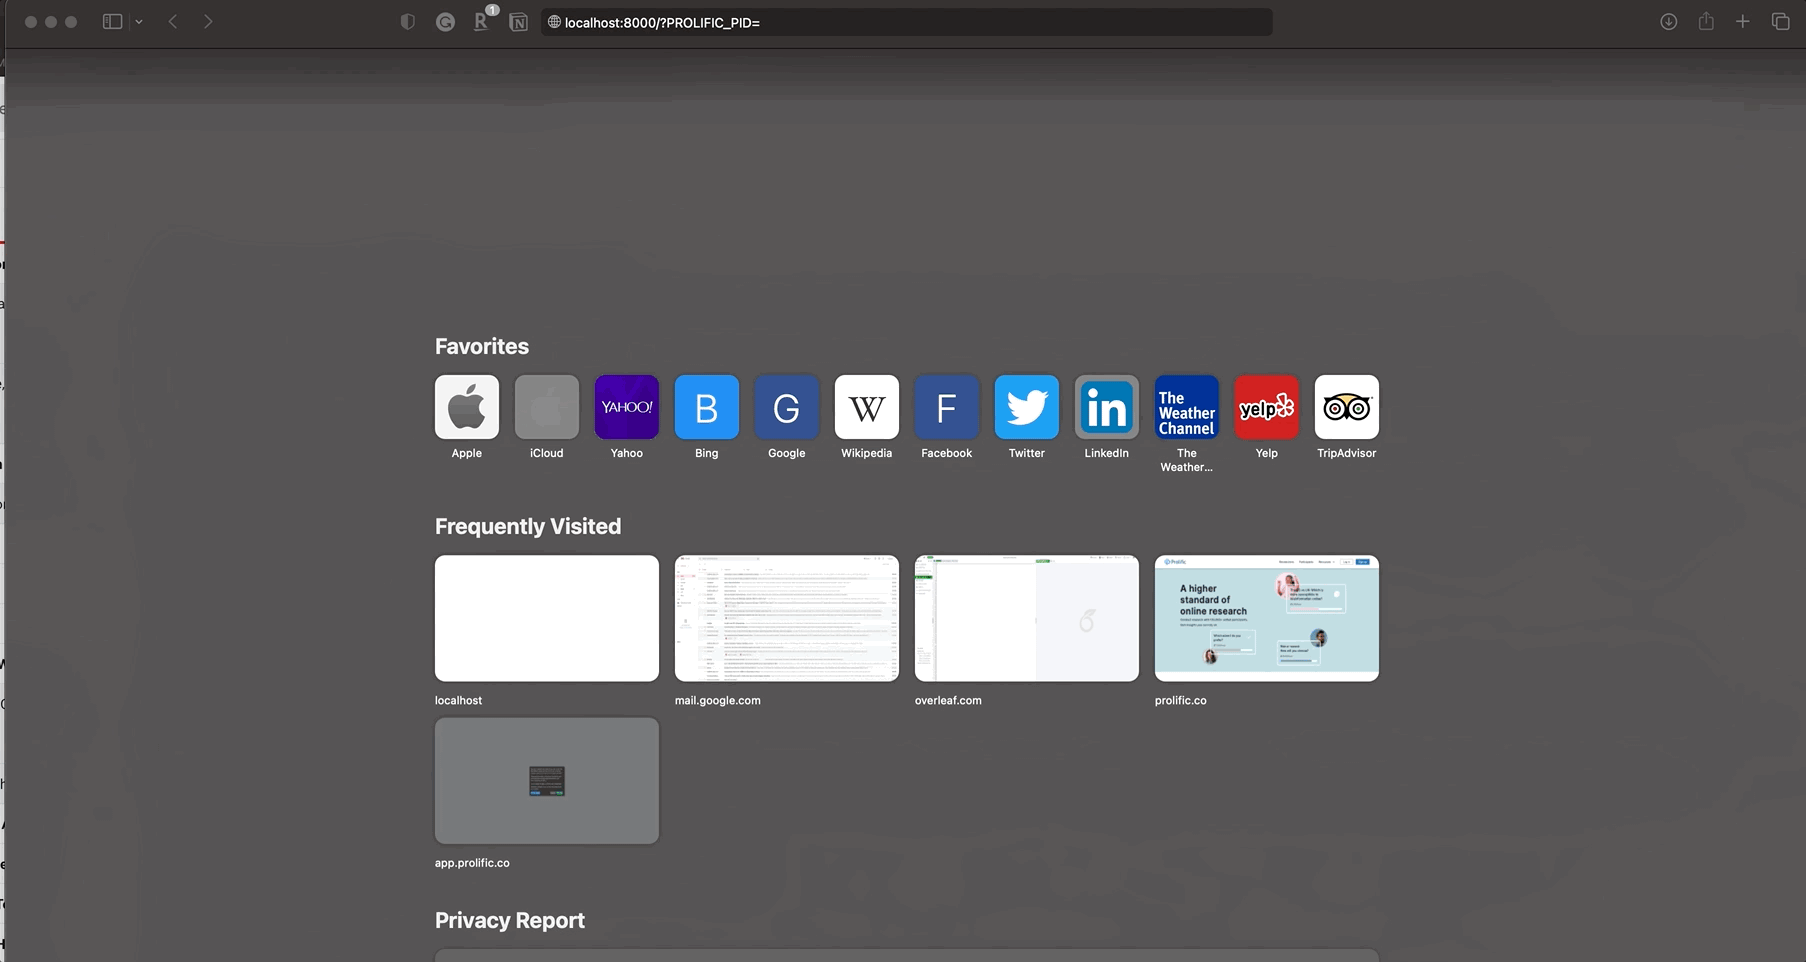This screenshot has width=1806, height=962.
Task: Open the mail.google.com thumbnail
Action: click(787, 619)
